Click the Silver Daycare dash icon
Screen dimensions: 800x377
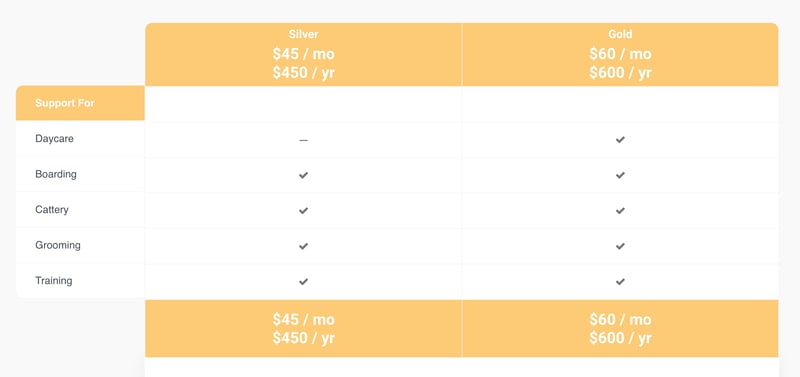tap(304, 140)
